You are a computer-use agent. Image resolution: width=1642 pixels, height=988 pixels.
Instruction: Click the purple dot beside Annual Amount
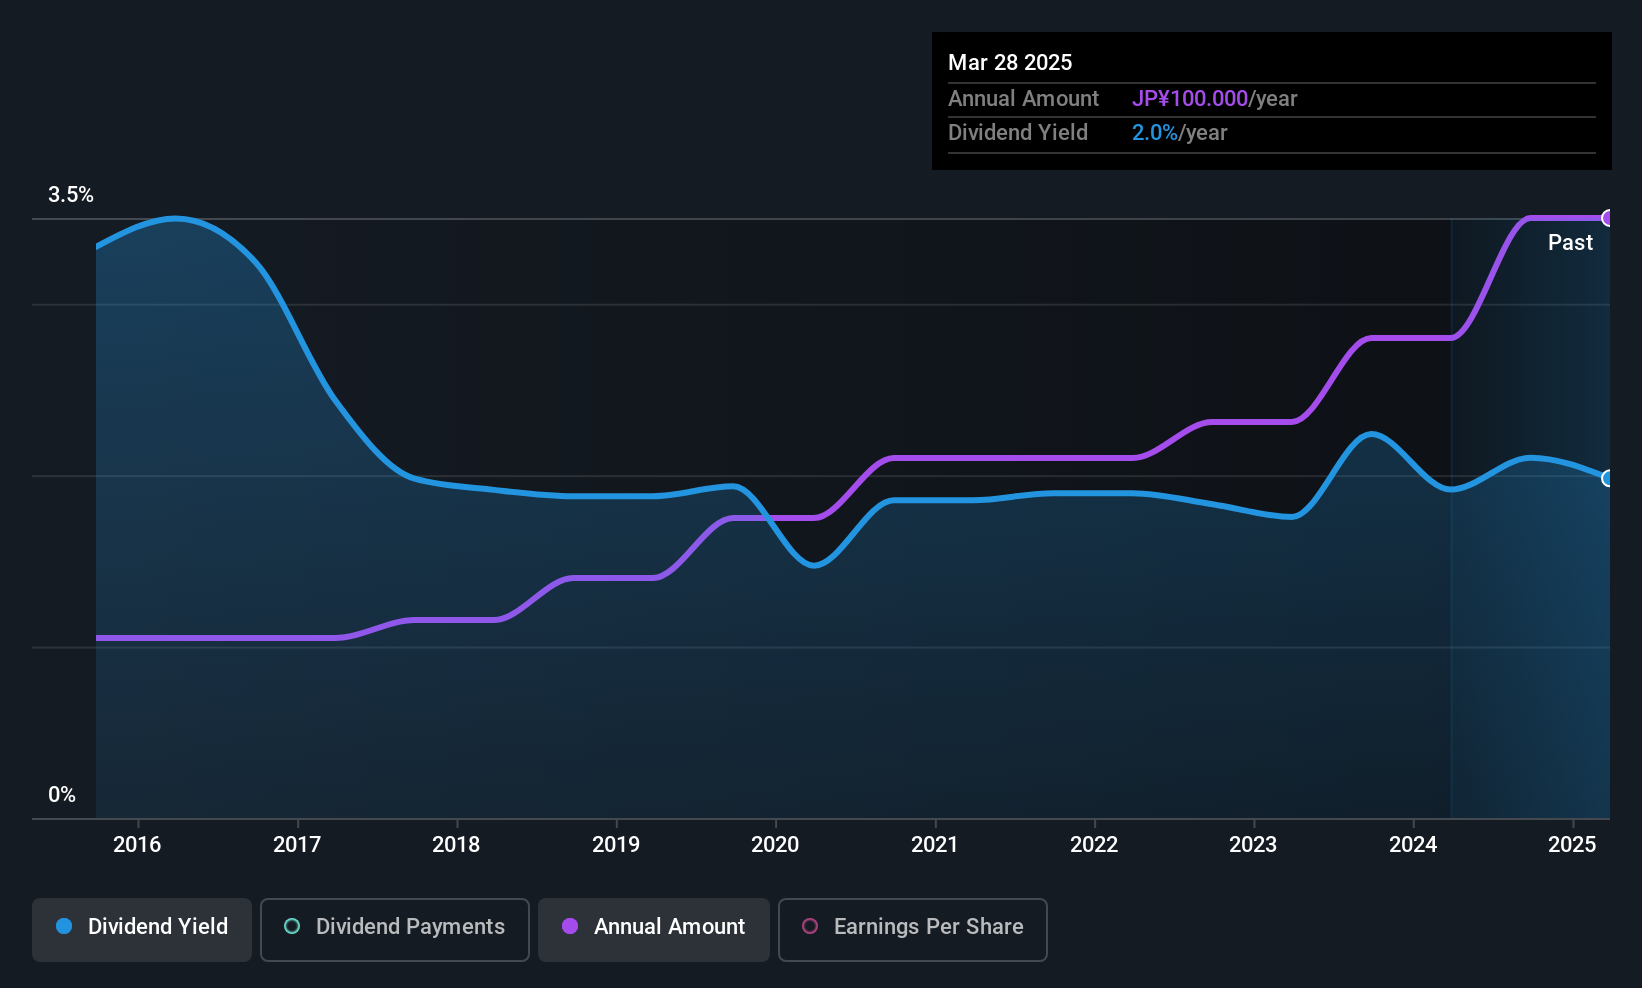[570, 927]
